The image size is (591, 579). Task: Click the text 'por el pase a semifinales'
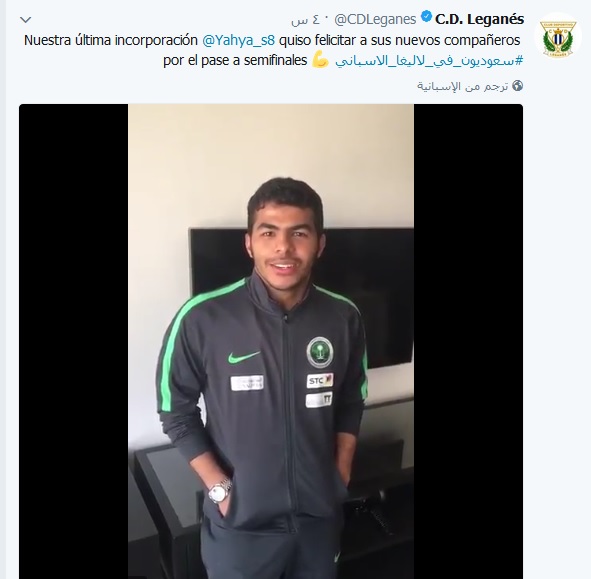click(235, 60)
